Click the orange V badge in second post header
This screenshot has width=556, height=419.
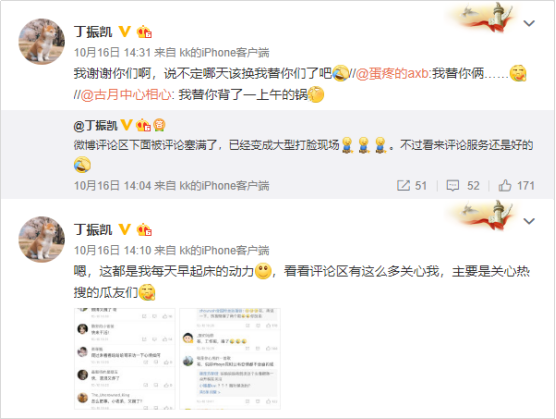click(124, 229)
